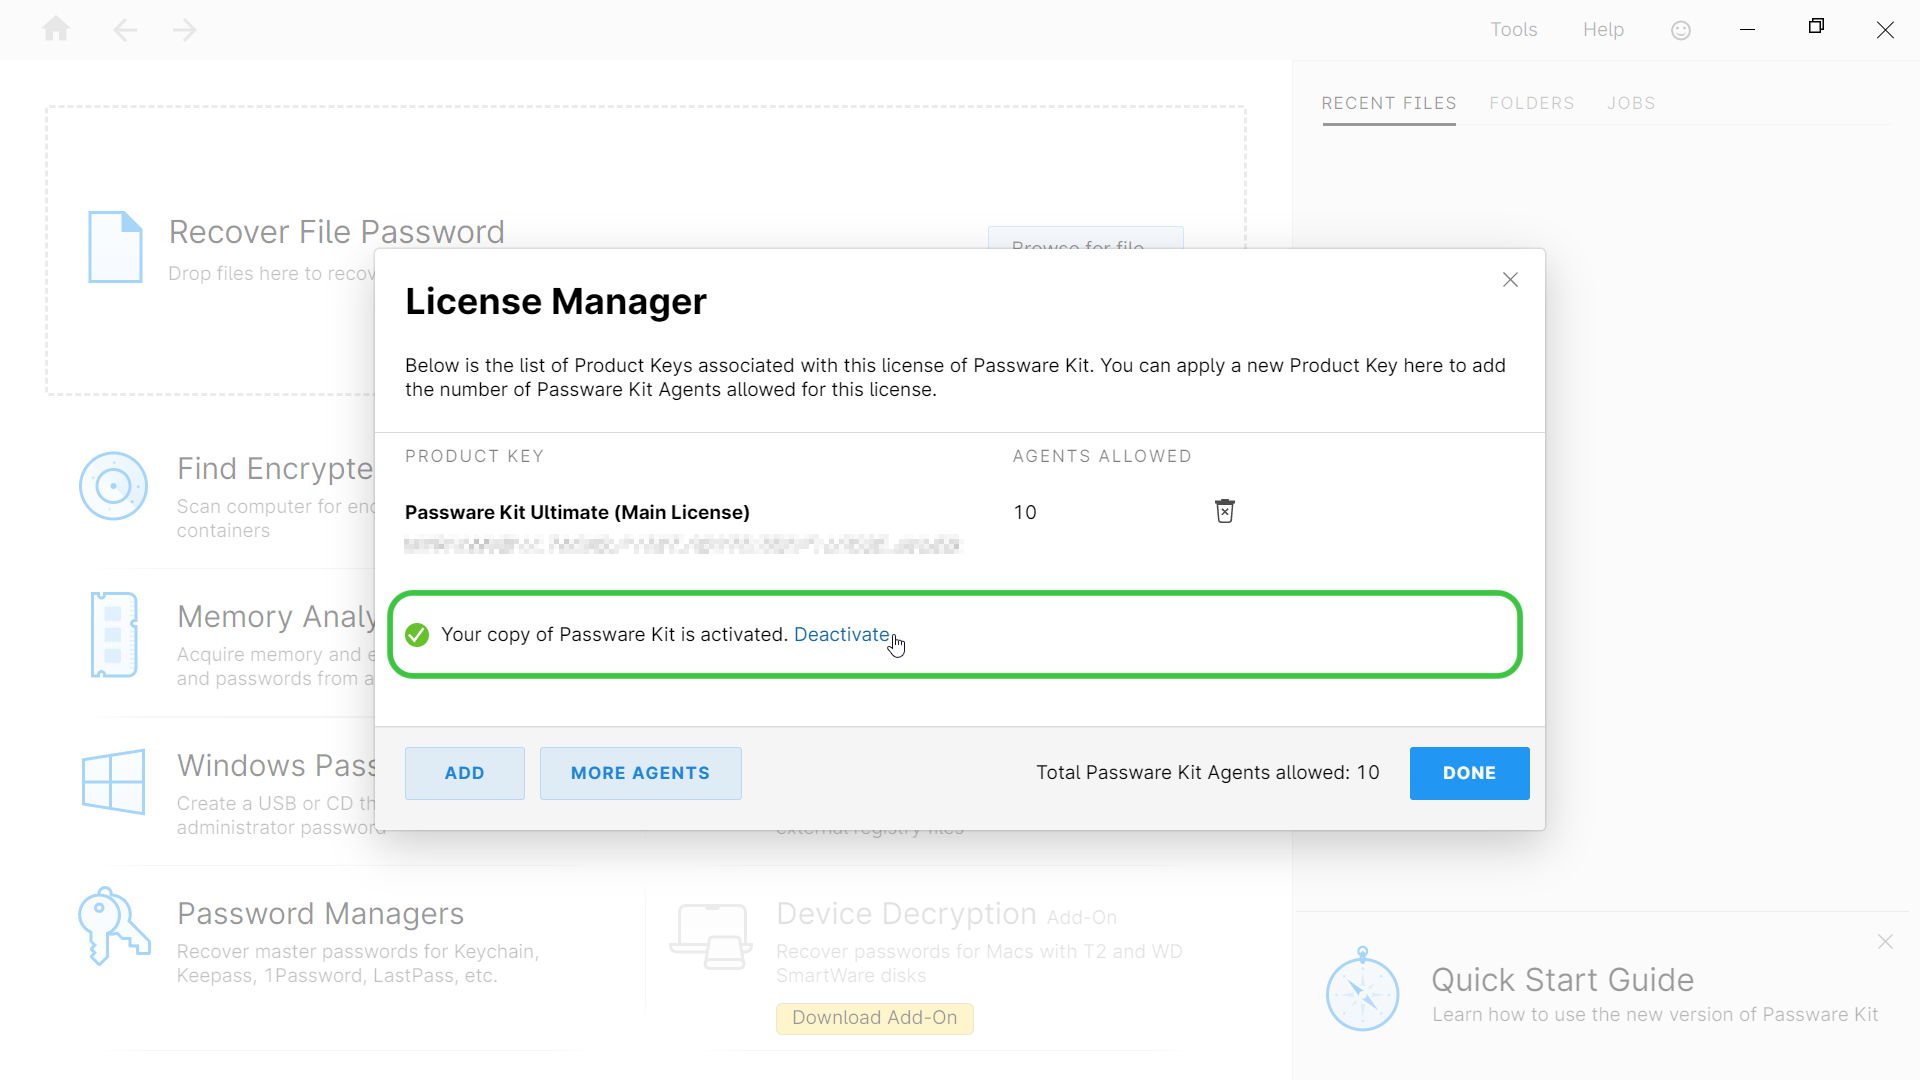This screenshot has height=1080, width=1920.
Task: Switch to the Recent Files tab
Action: 1389,103
